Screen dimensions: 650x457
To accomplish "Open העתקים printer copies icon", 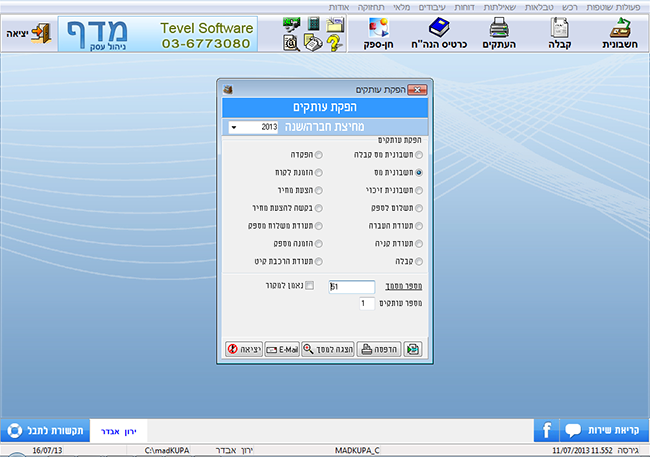I will click(x=500, y=33).
